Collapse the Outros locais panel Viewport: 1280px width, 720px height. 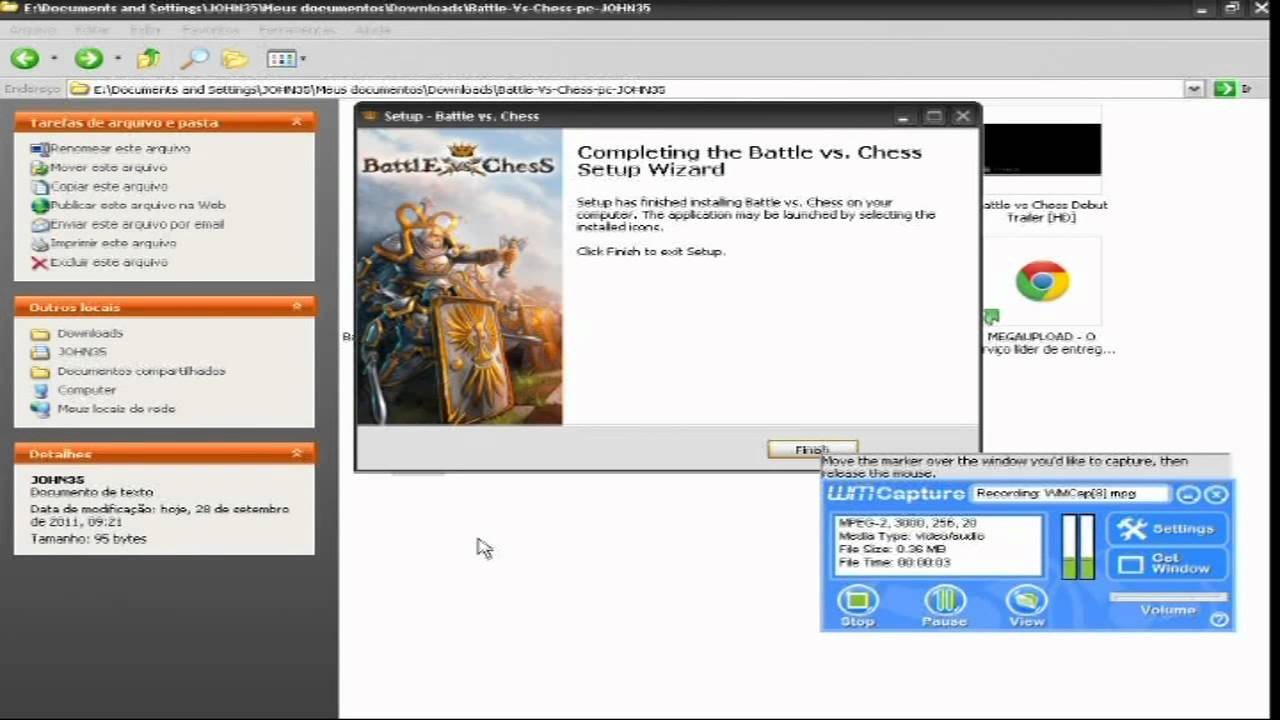tap(296, 307)
